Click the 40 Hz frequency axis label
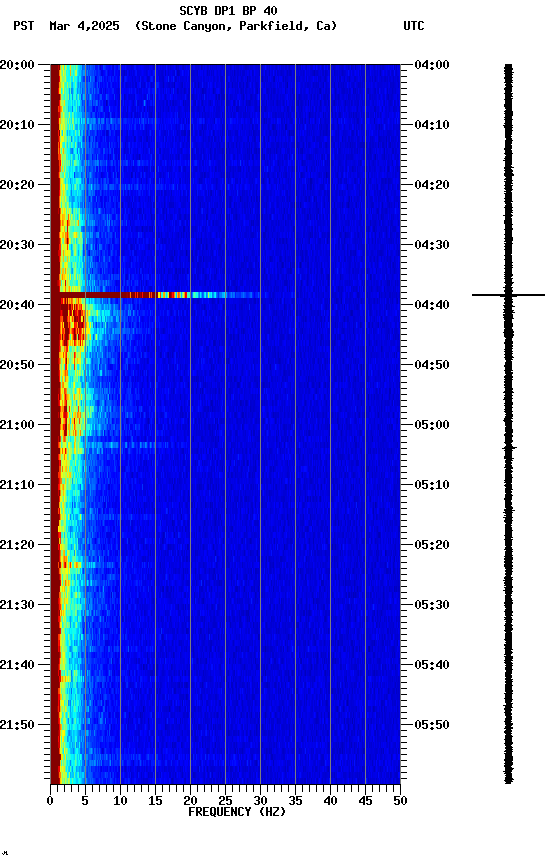 point(330,802)
